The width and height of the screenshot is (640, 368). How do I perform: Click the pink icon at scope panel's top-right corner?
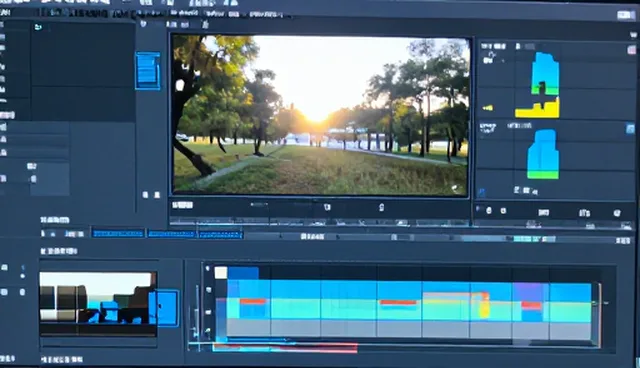click(631, 50)
